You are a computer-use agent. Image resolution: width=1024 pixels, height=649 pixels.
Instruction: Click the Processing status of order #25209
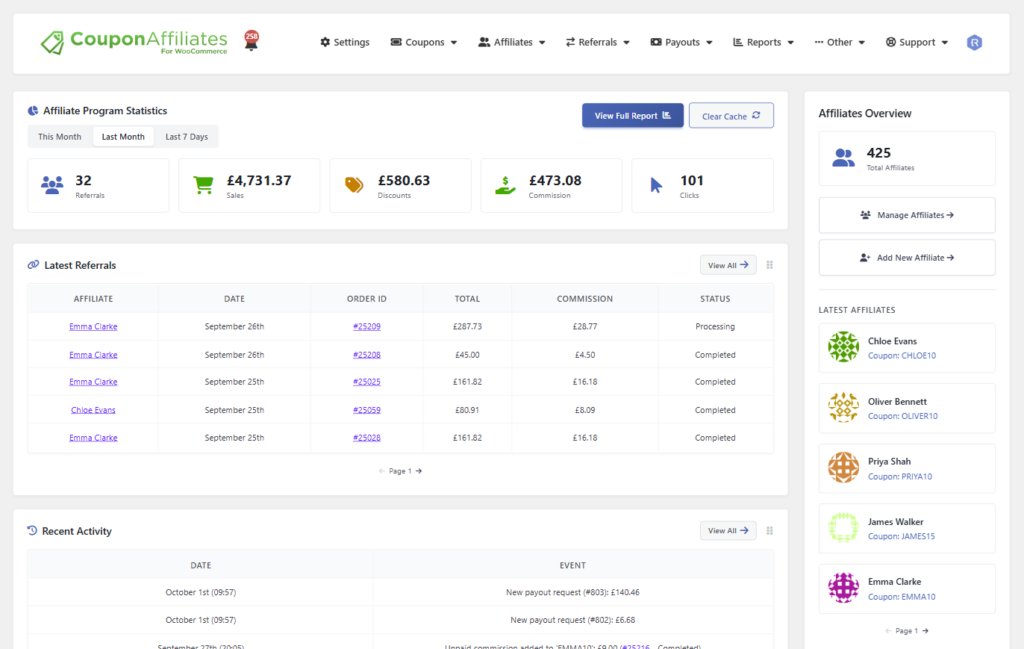715,326
